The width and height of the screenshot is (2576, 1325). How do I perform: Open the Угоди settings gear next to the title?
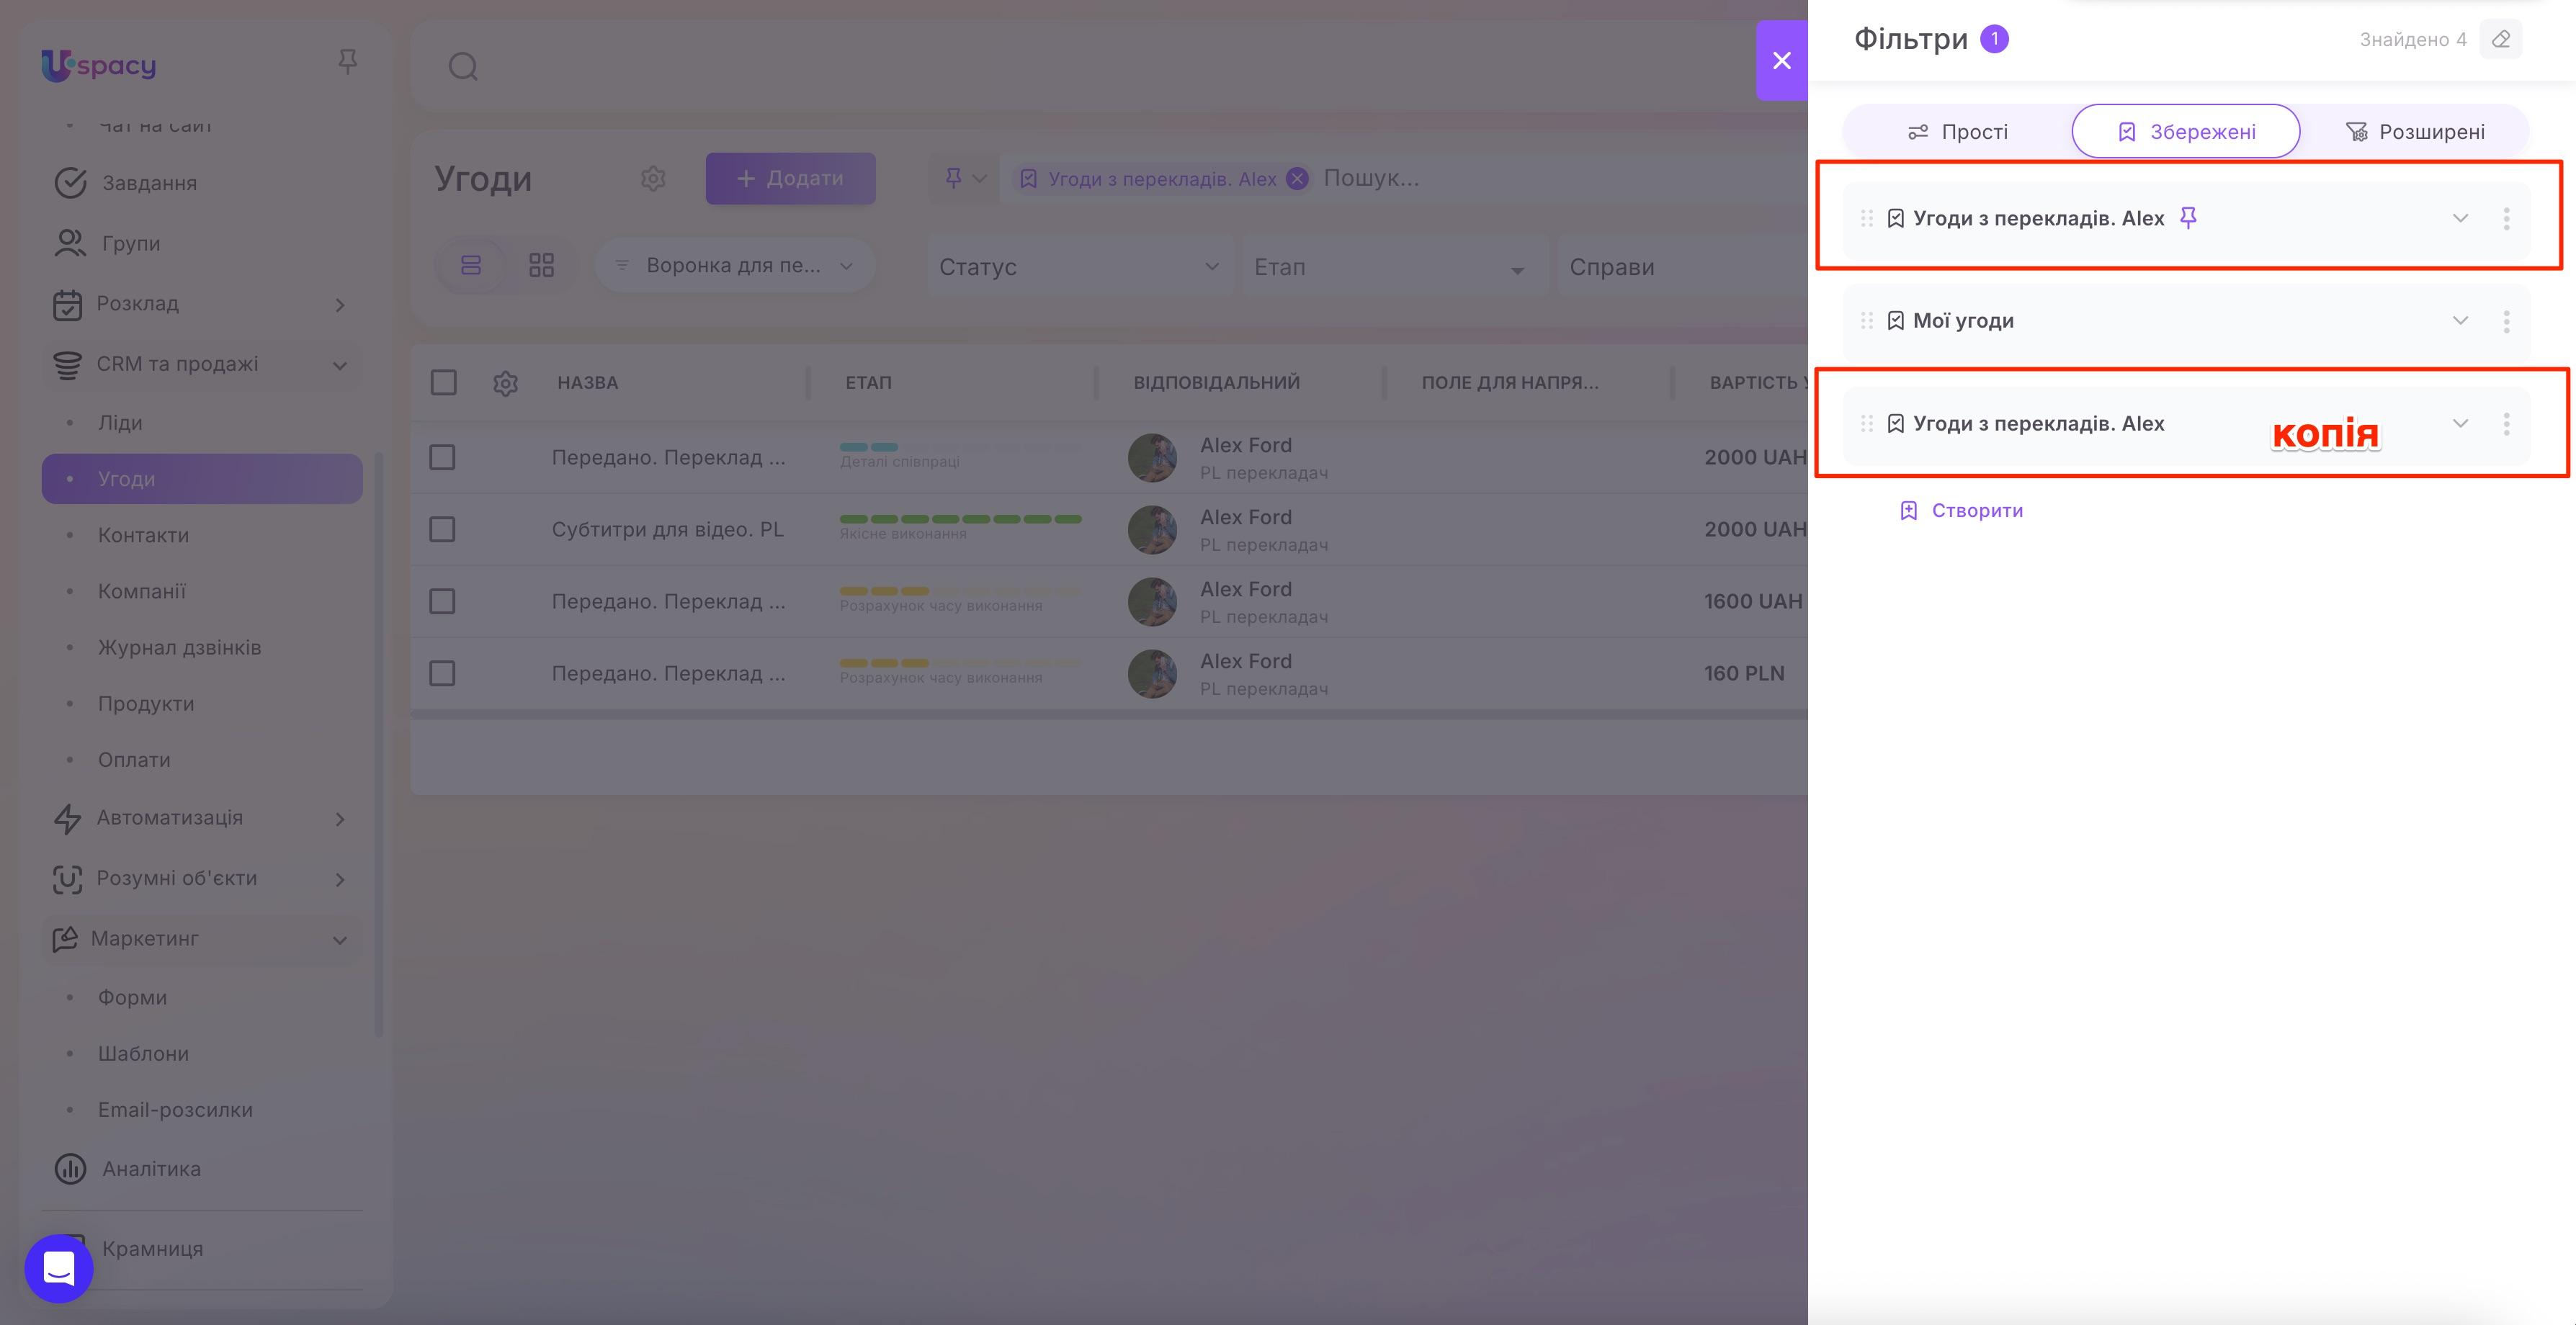[x=653, y=179]
